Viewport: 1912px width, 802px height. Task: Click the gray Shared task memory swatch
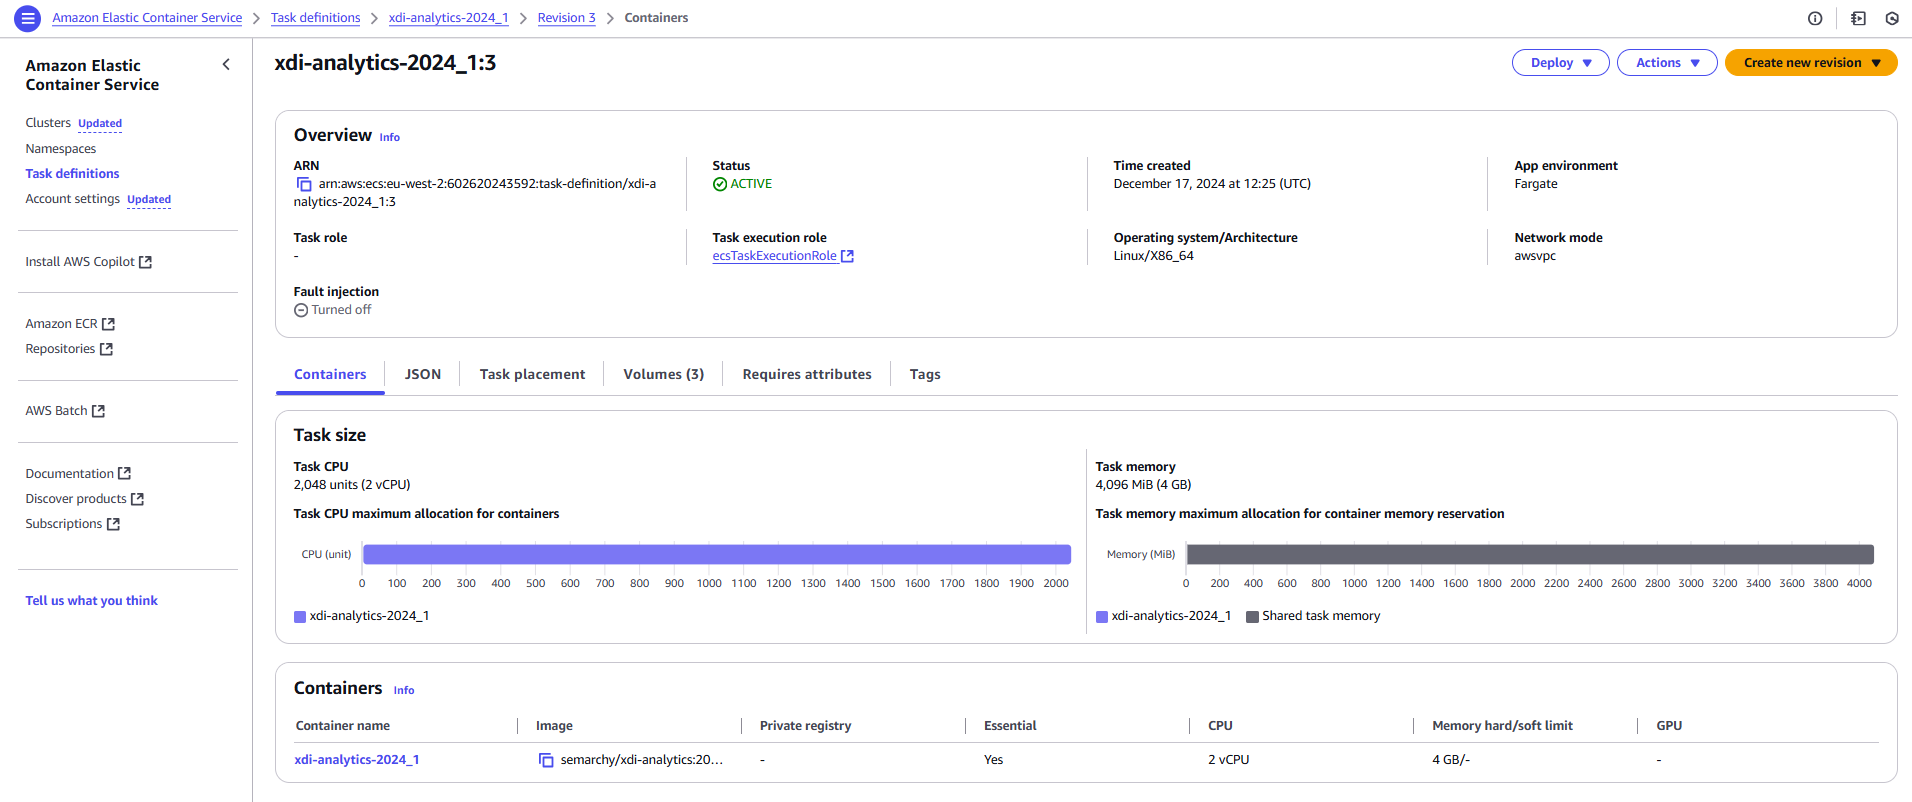point(1252,617)
